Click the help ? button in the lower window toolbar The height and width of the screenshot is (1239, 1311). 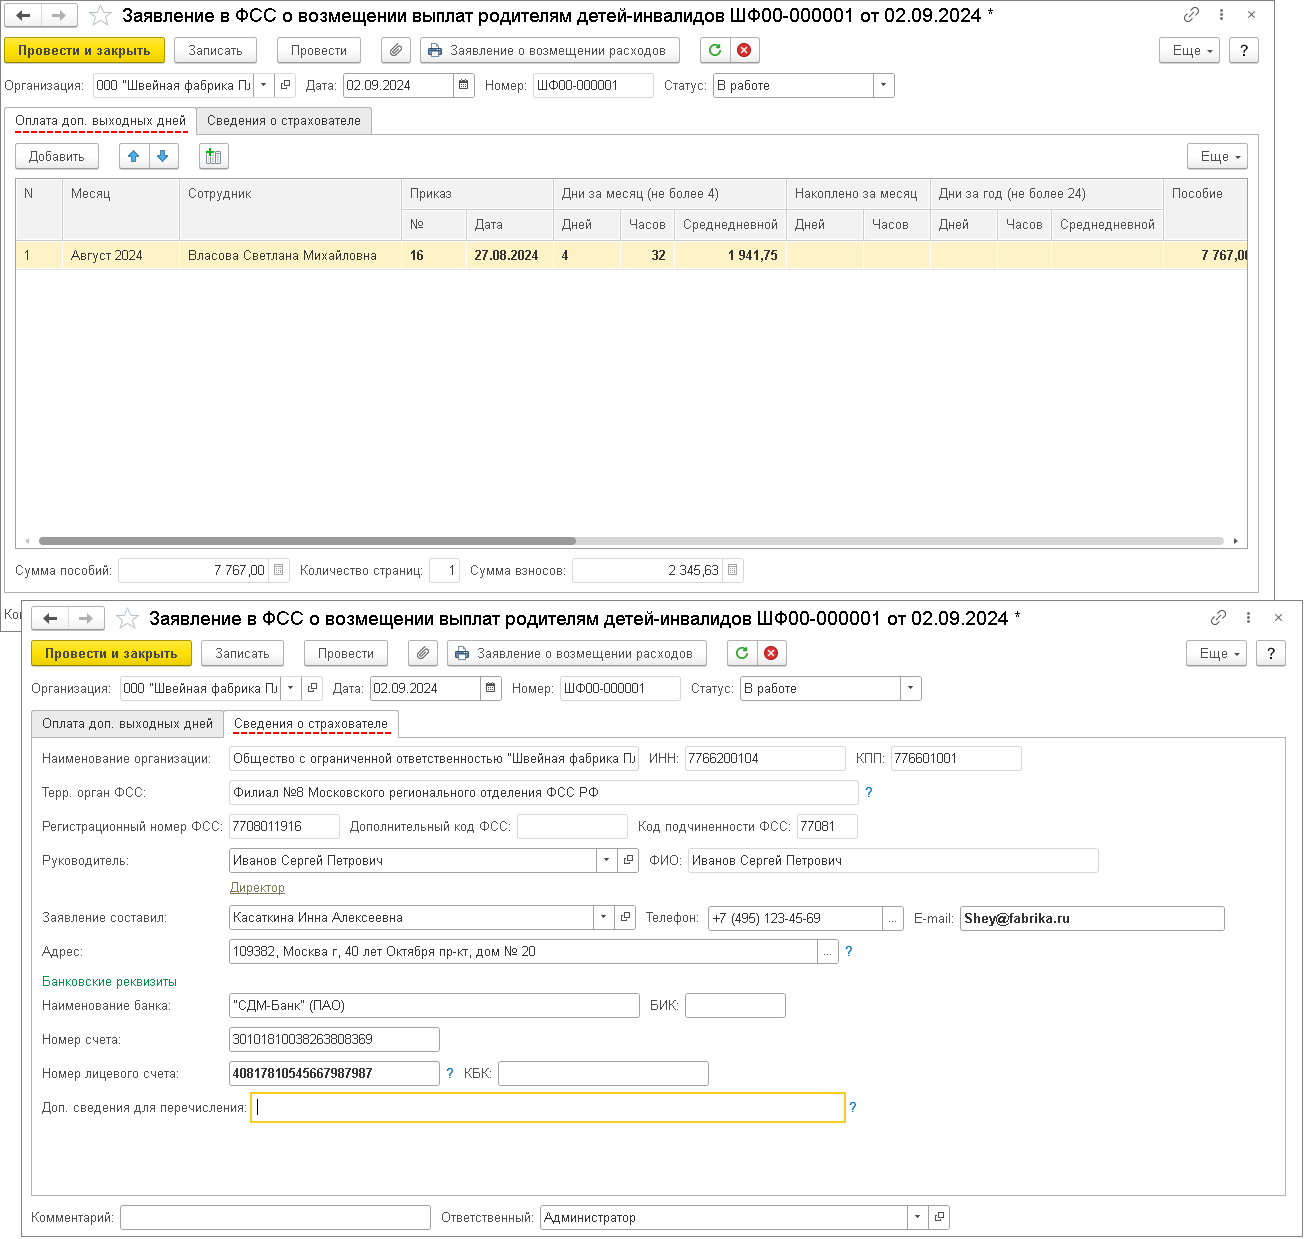pos(1271,653)
